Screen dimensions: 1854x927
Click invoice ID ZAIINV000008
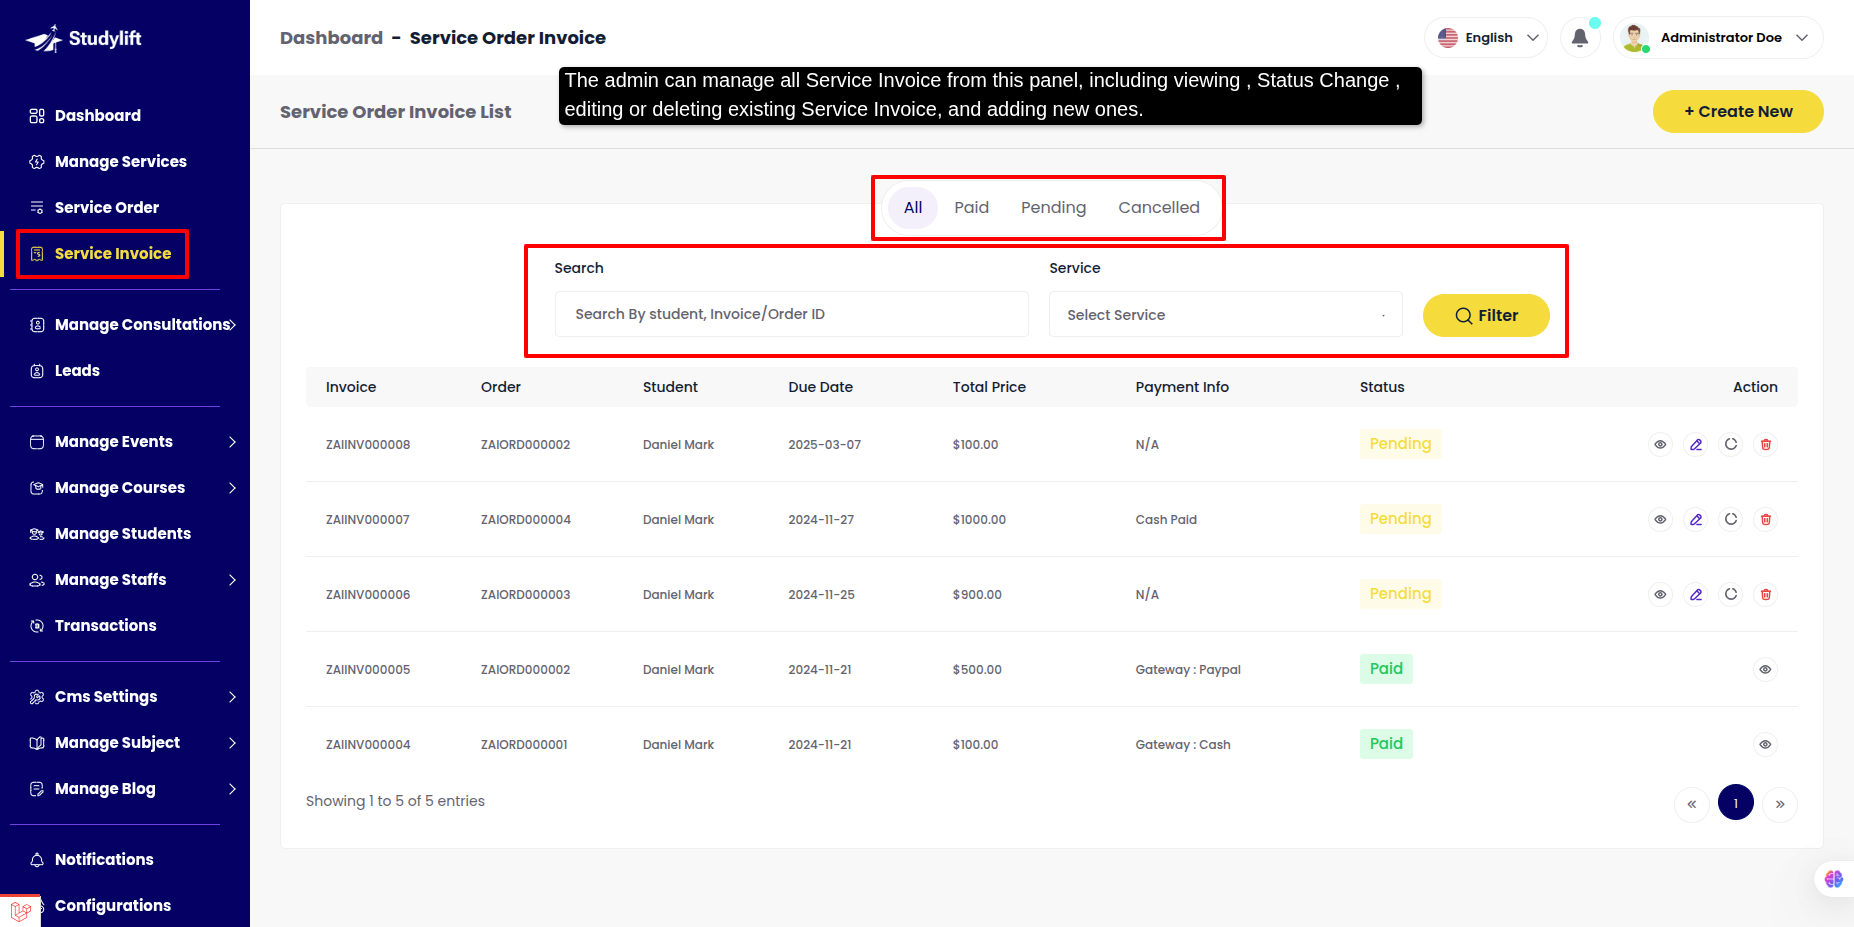(368, 445)
